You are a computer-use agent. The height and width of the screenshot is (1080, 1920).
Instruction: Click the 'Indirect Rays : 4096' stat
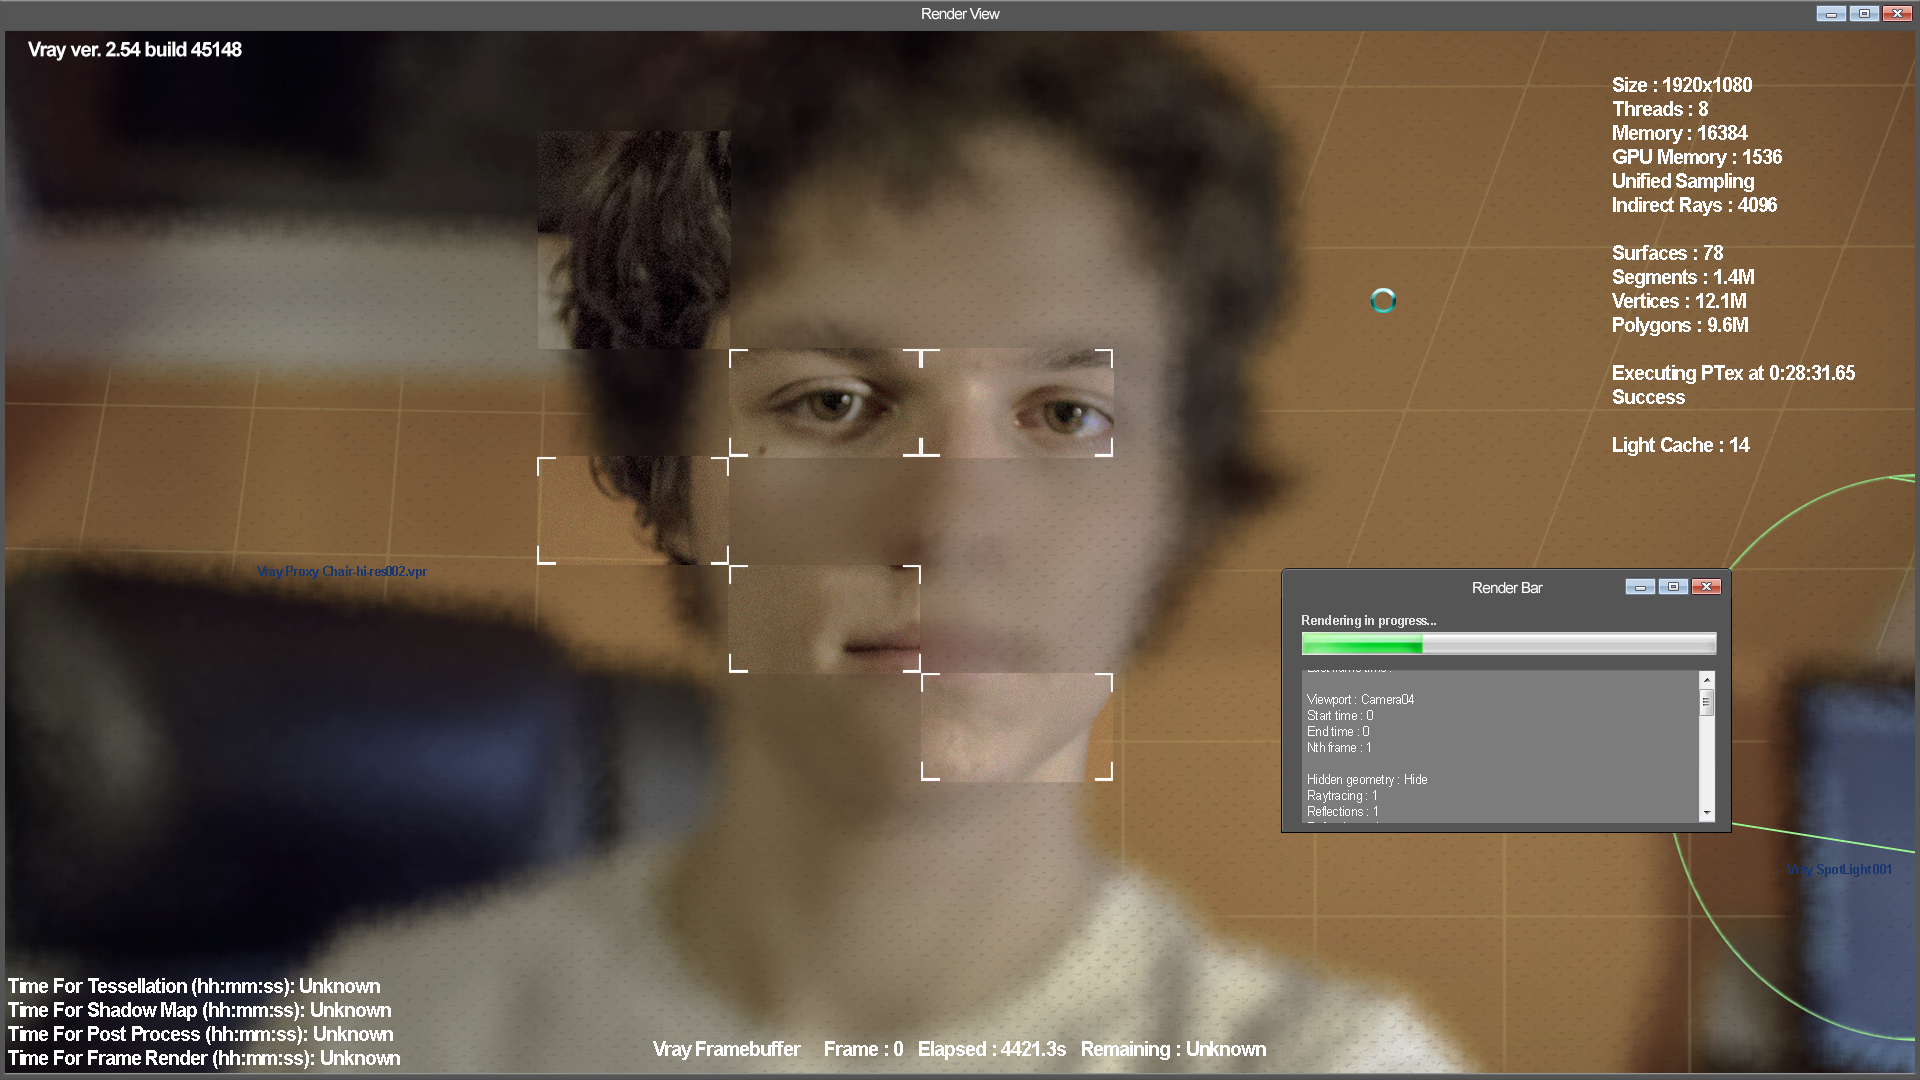1695,205
